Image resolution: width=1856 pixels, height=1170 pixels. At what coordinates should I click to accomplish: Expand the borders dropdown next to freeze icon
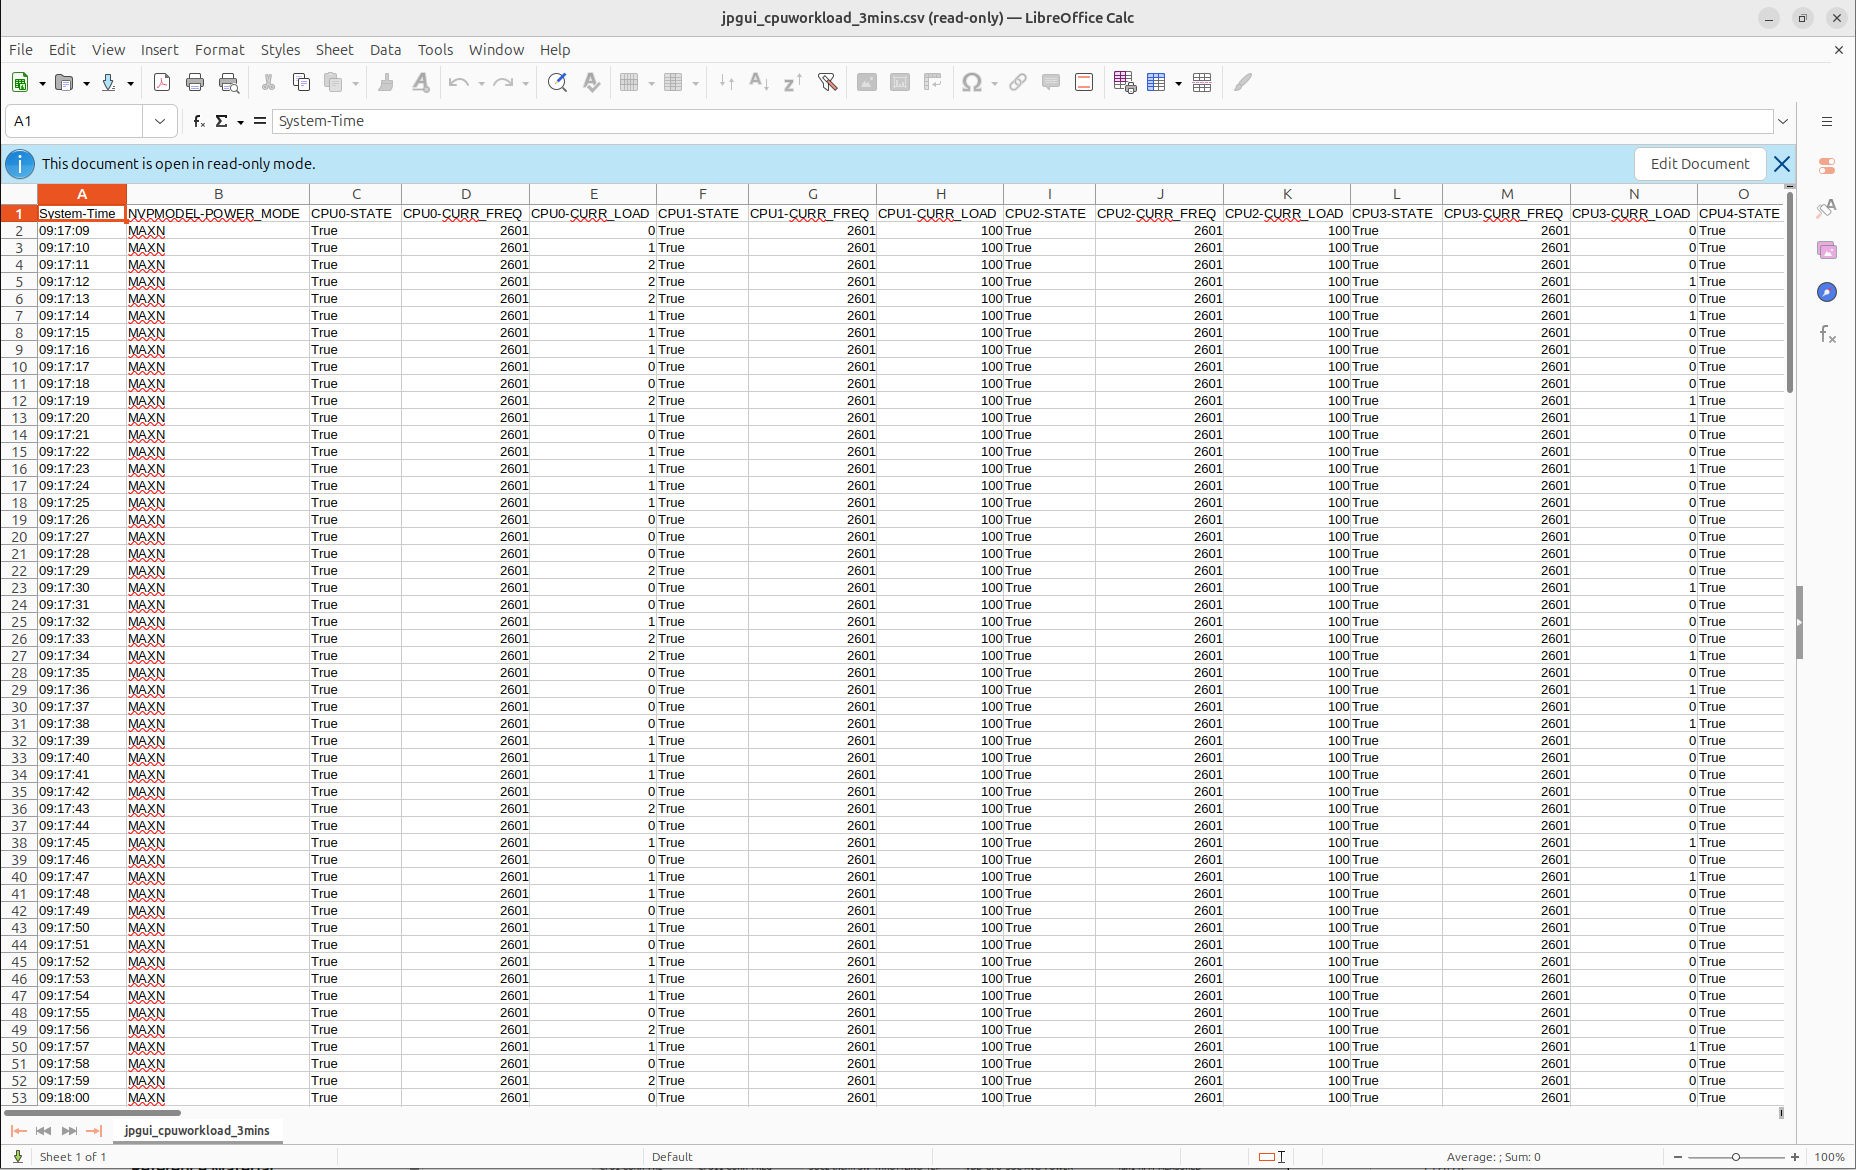1179,83
